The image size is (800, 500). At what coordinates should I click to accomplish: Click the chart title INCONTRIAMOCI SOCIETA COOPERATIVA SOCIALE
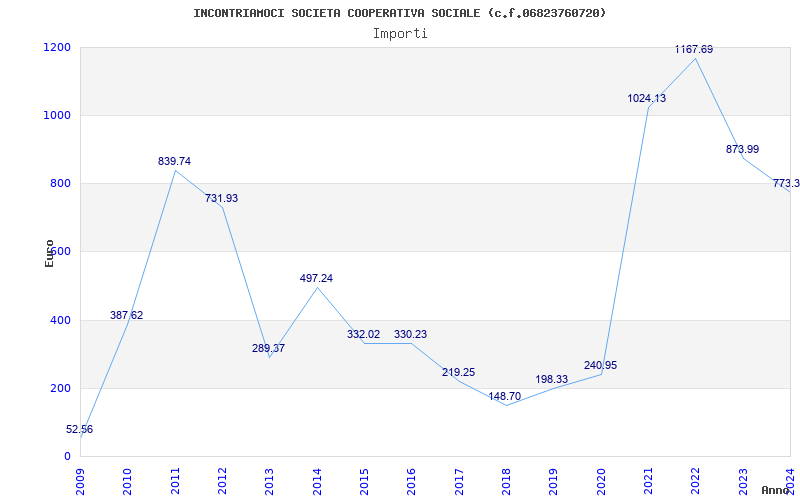pos(399,13)
